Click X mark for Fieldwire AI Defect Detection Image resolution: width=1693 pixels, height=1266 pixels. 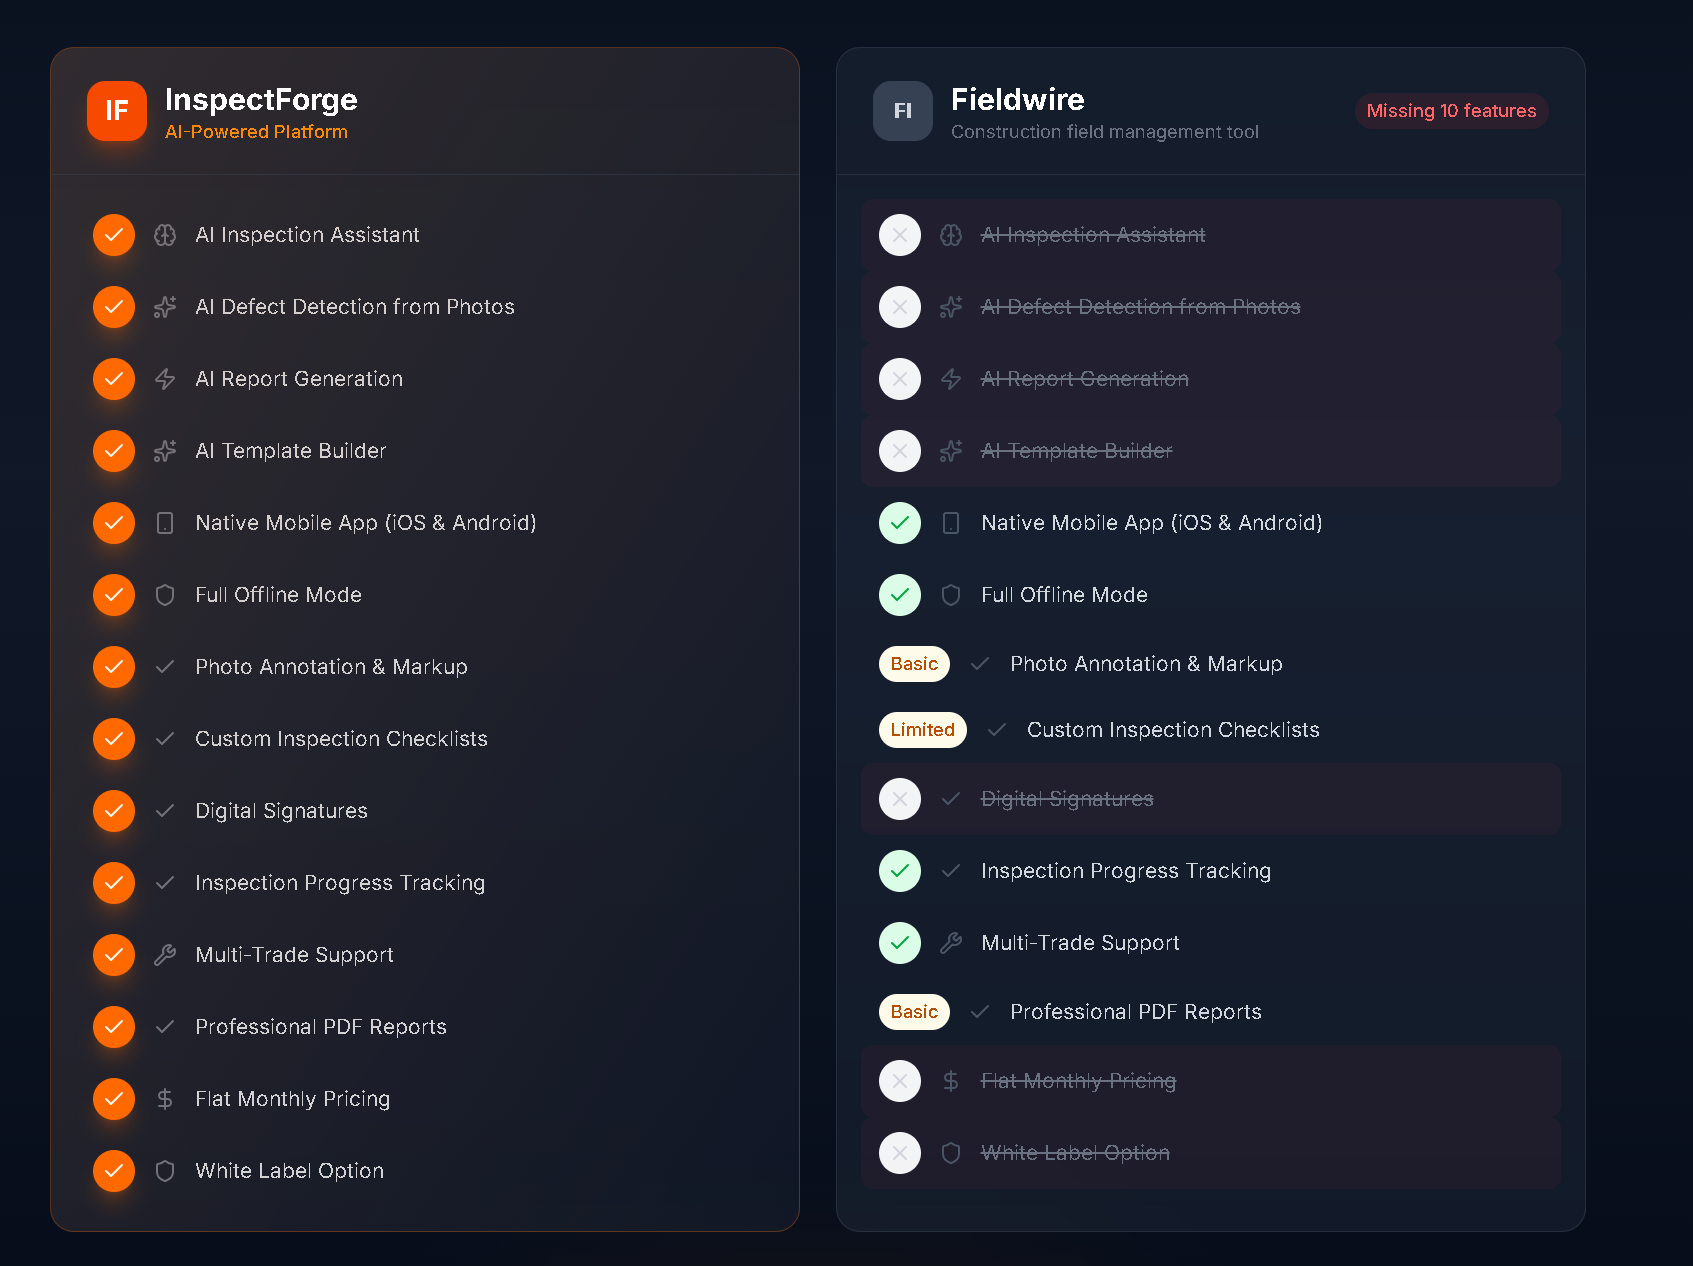[900, 307]
